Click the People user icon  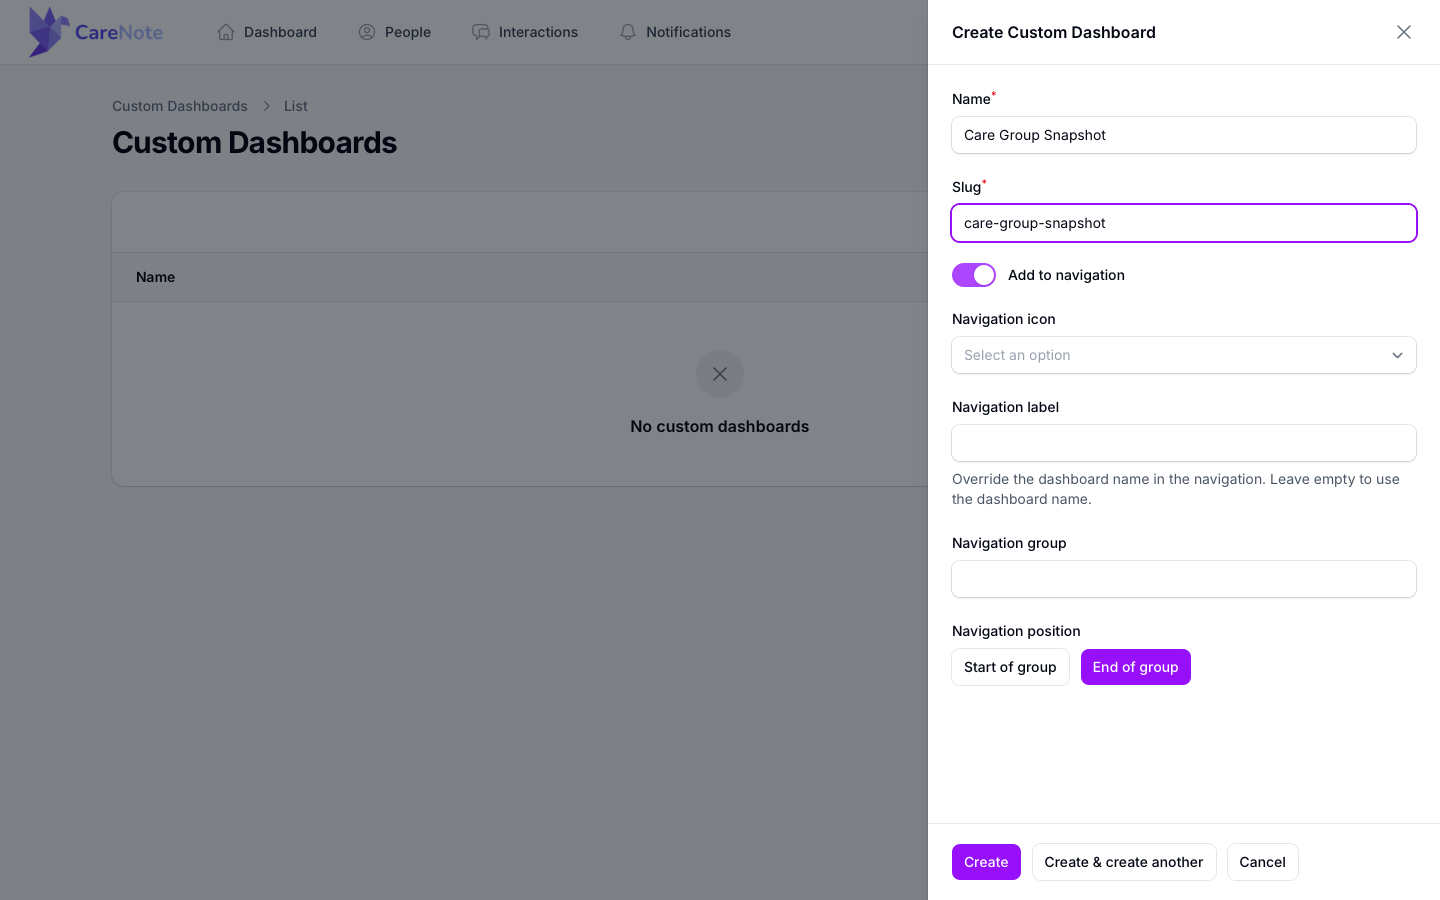[367, 32]
